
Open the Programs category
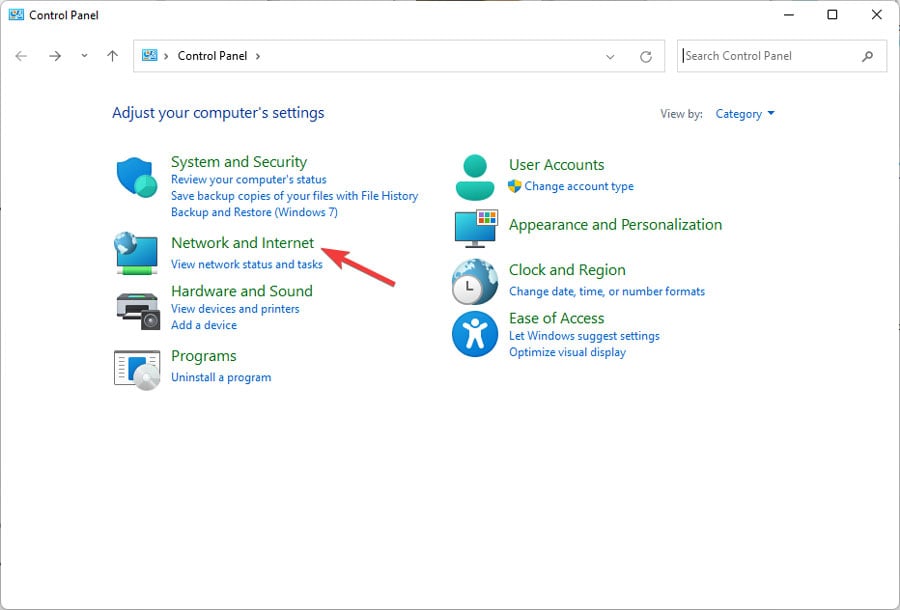coord(204,356)
